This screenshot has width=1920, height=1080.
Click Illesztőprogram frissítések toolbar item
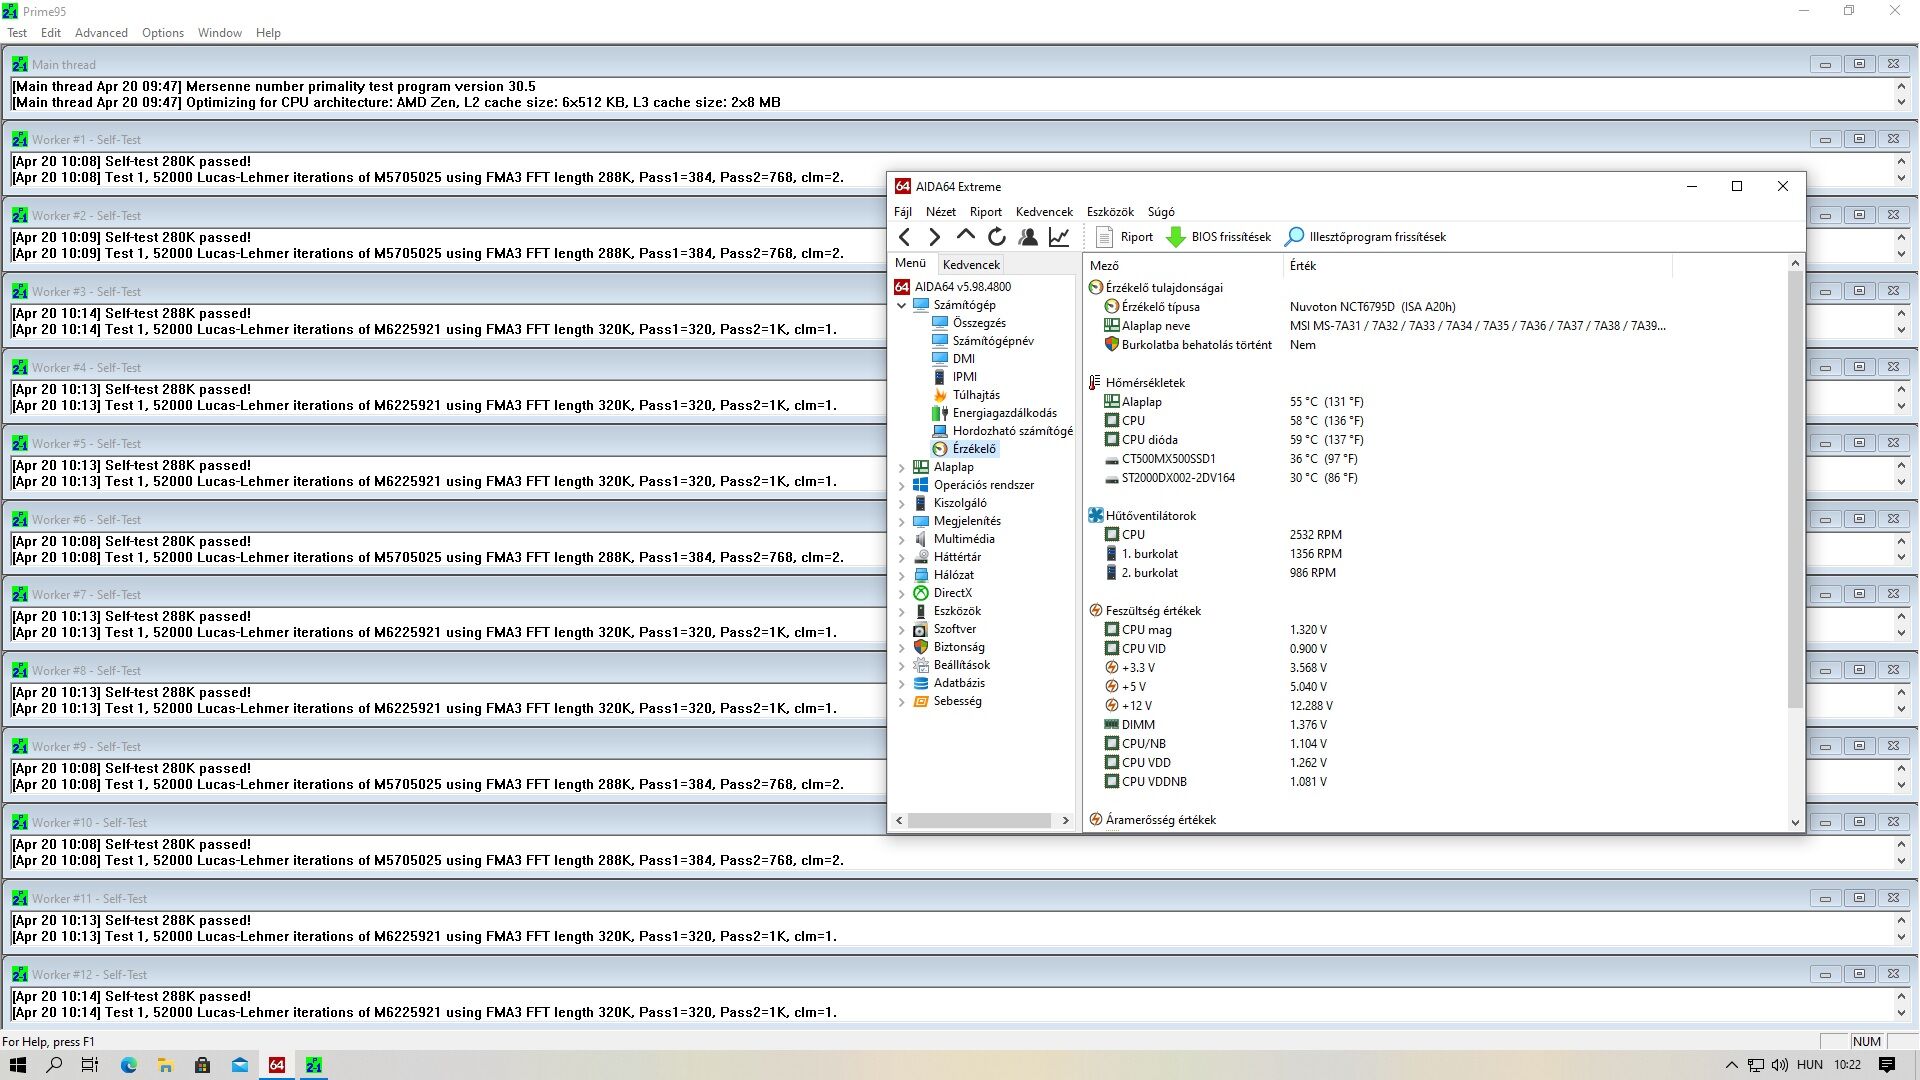[1365, 237]
